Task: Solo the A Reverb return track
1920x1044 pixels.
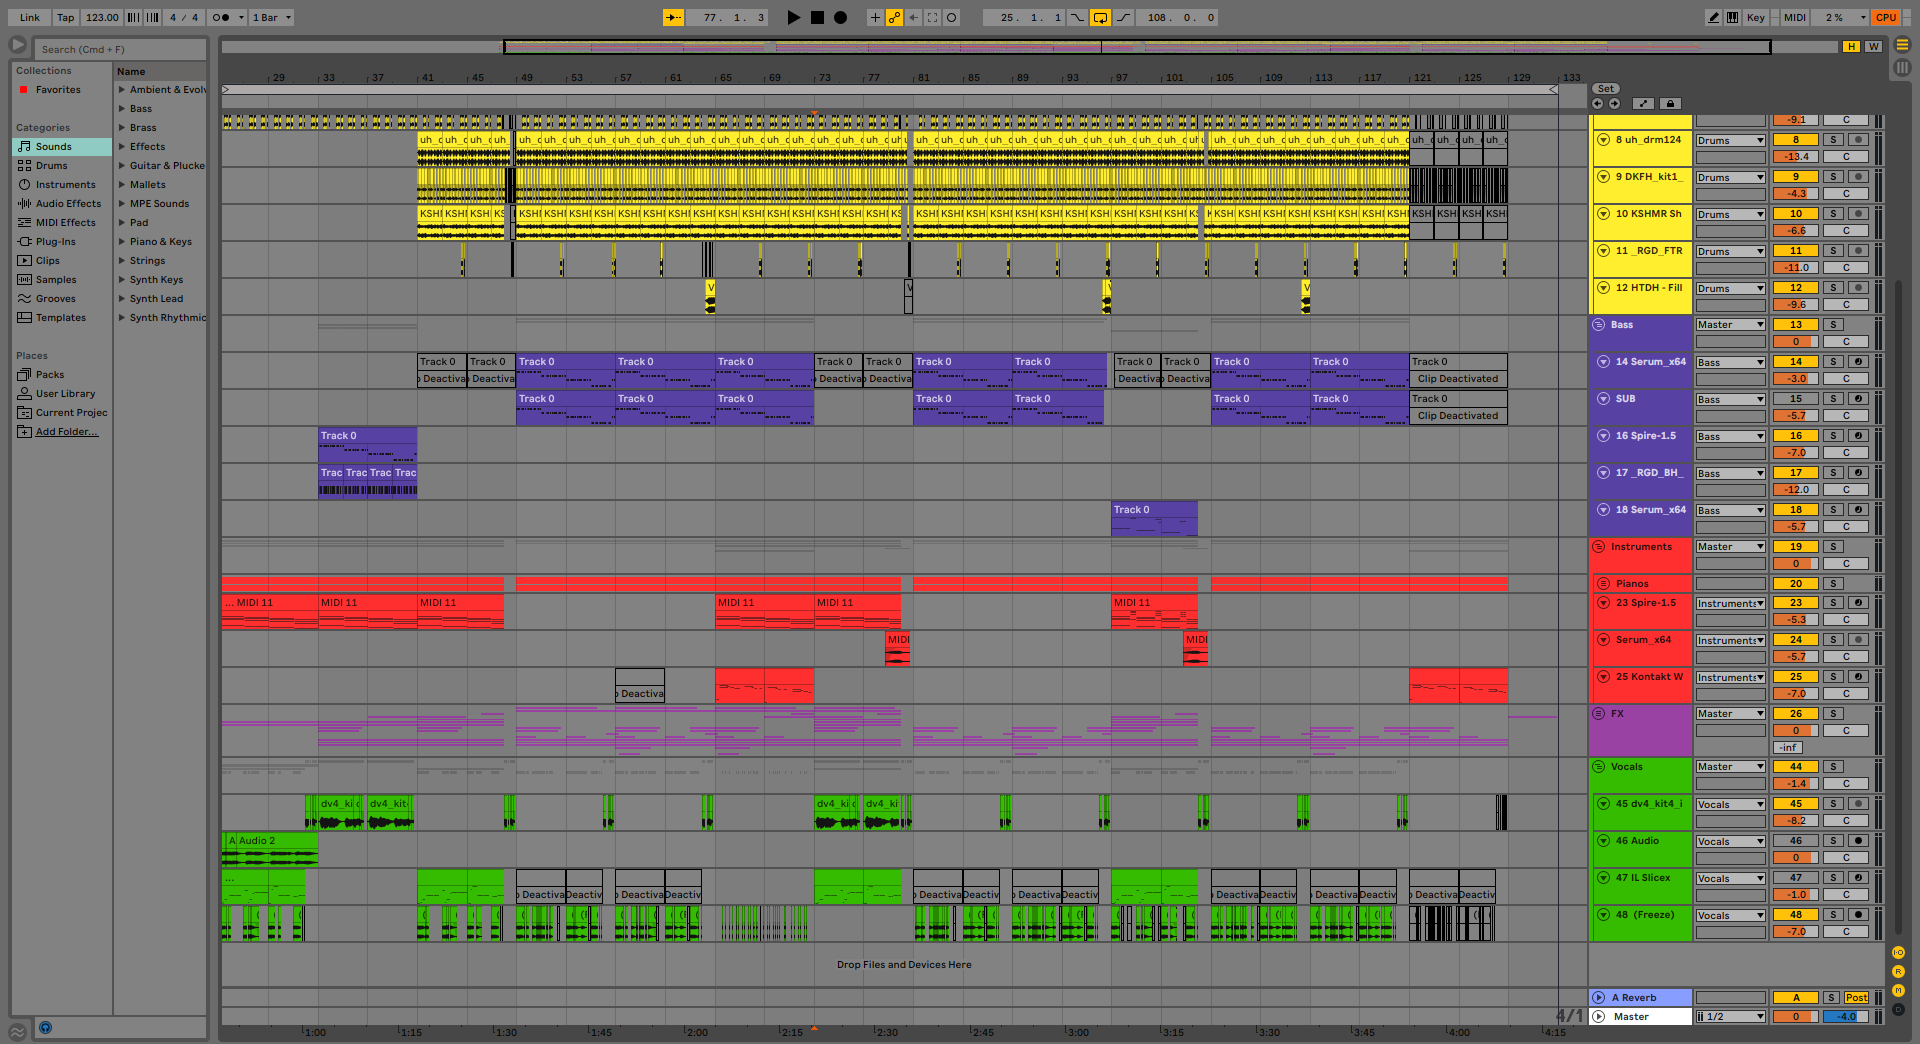Action: pyautogui.click(x=1831, y=998)
